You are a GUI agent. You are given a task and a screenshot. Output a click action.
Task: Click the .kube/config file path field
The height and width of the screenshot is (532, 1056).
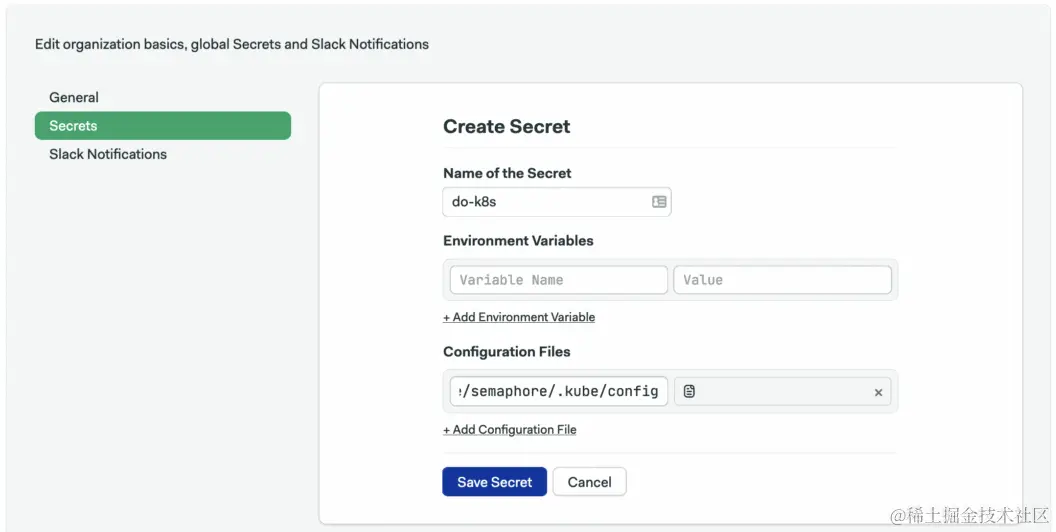click(x=558, y=391)
